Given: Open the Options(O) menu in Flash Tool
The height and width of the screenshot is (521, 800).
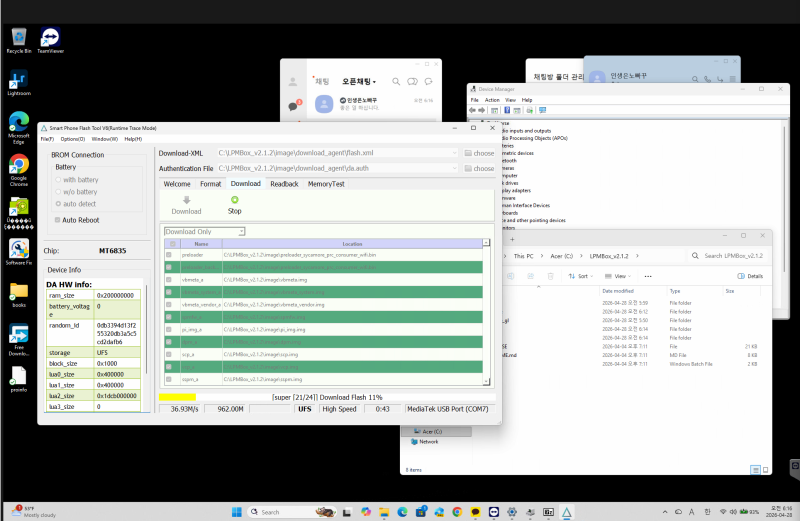Looking at the screenshot, I should [73, 139].
